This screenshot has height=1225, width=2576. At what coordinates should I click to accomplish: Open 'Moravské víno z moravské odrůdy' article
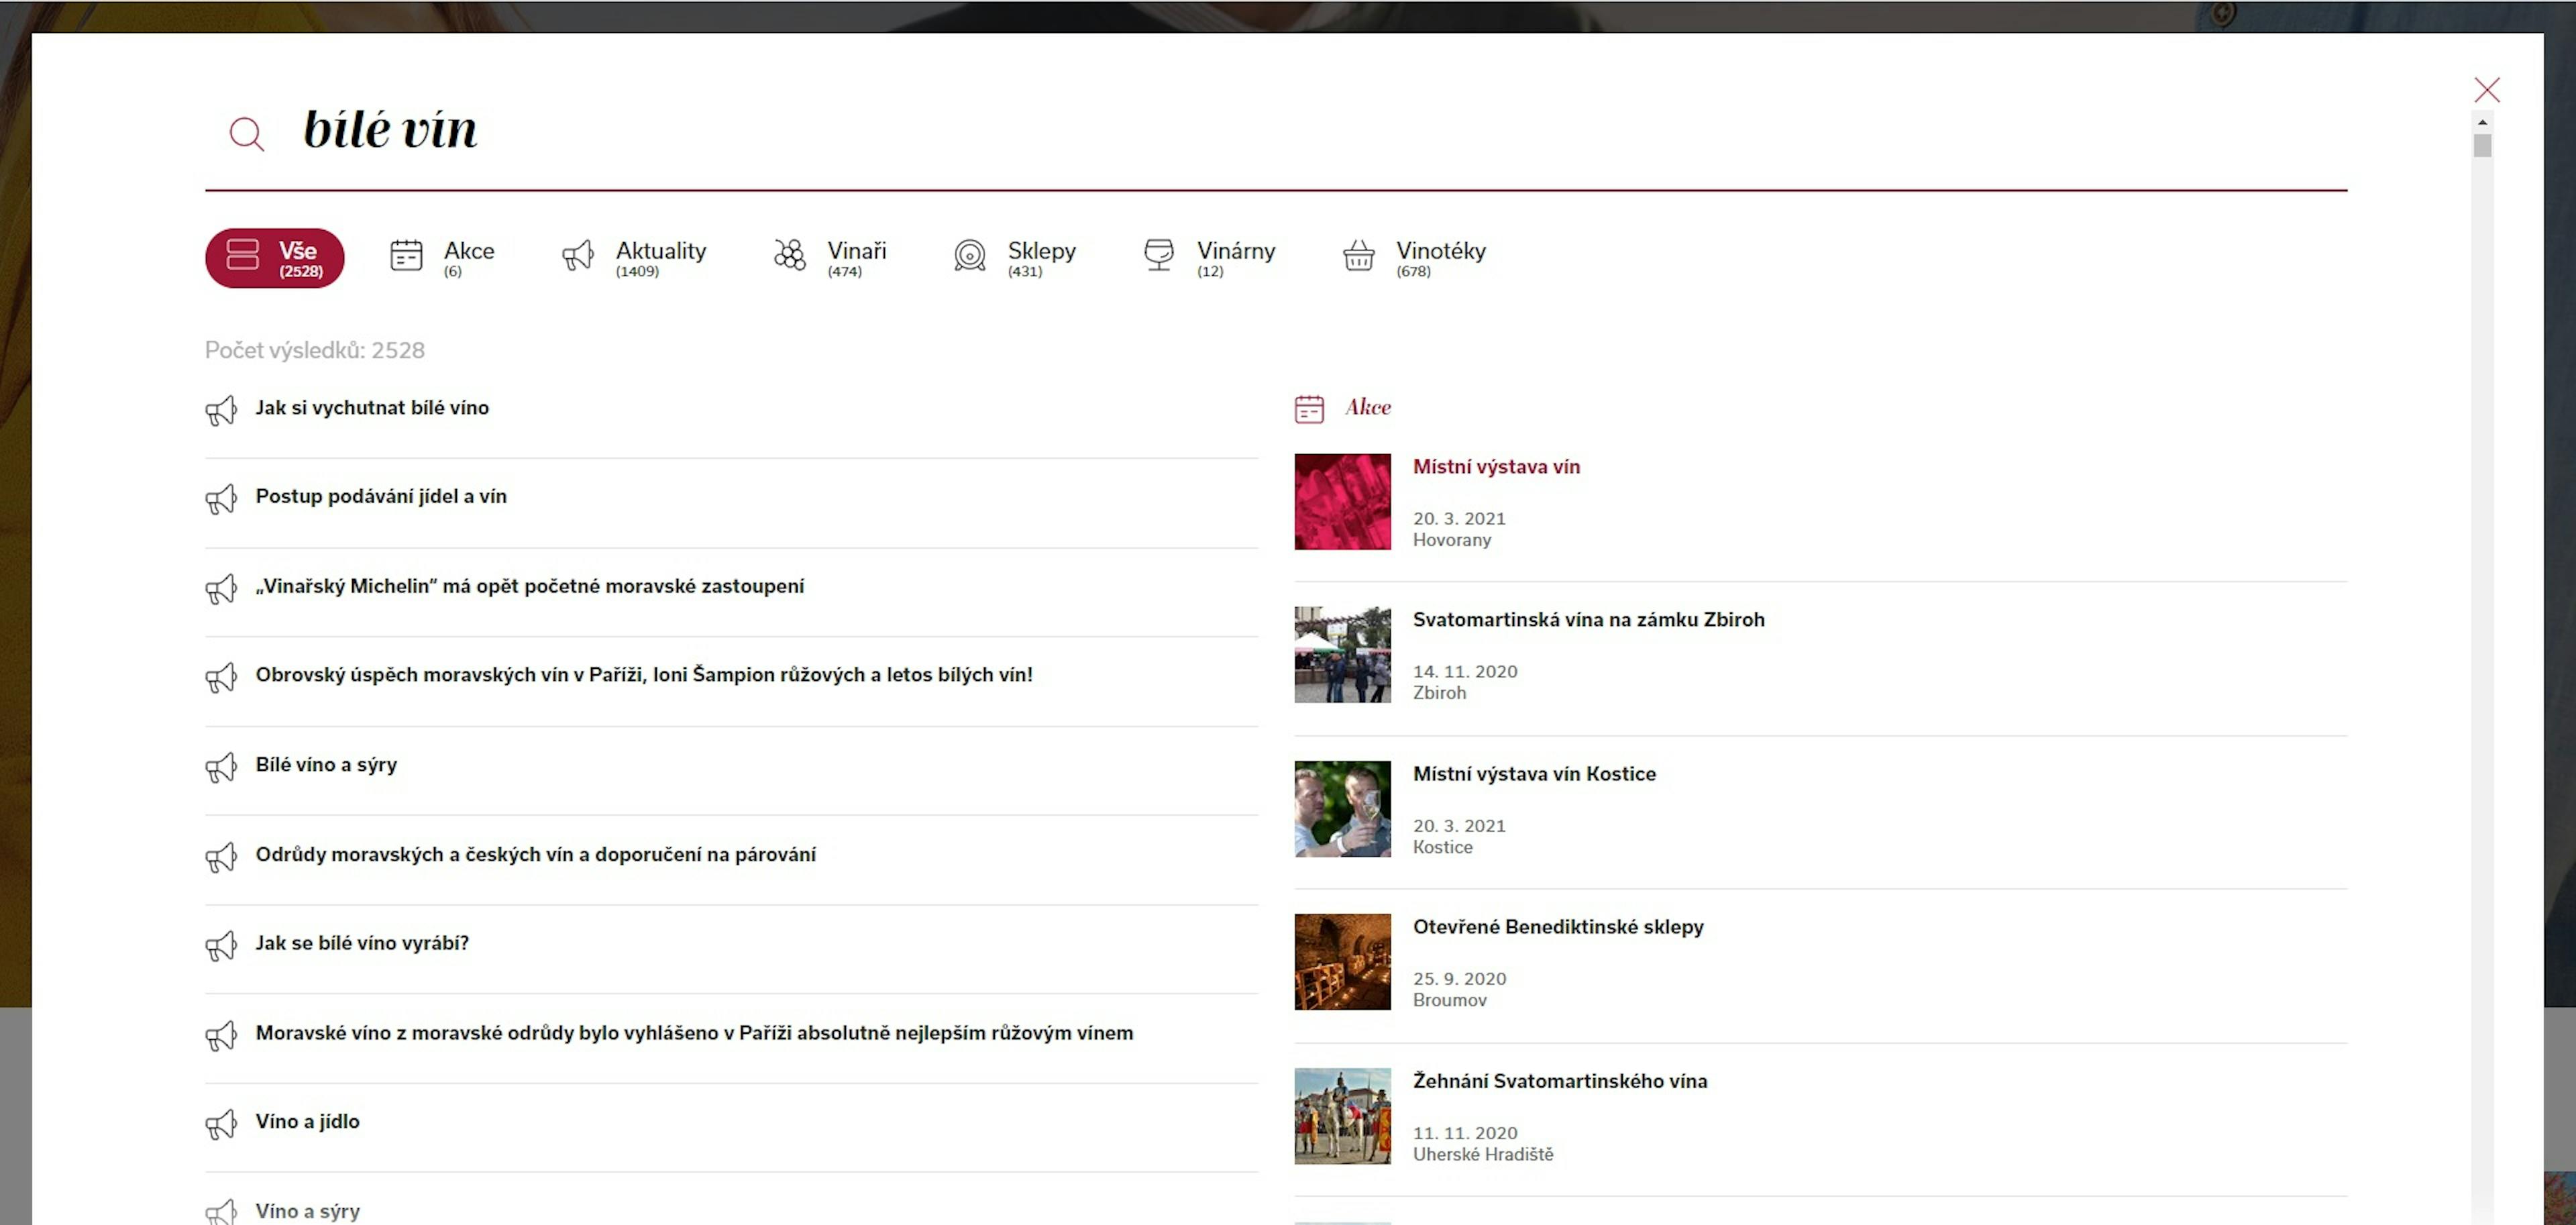(x=695, y=1033)
